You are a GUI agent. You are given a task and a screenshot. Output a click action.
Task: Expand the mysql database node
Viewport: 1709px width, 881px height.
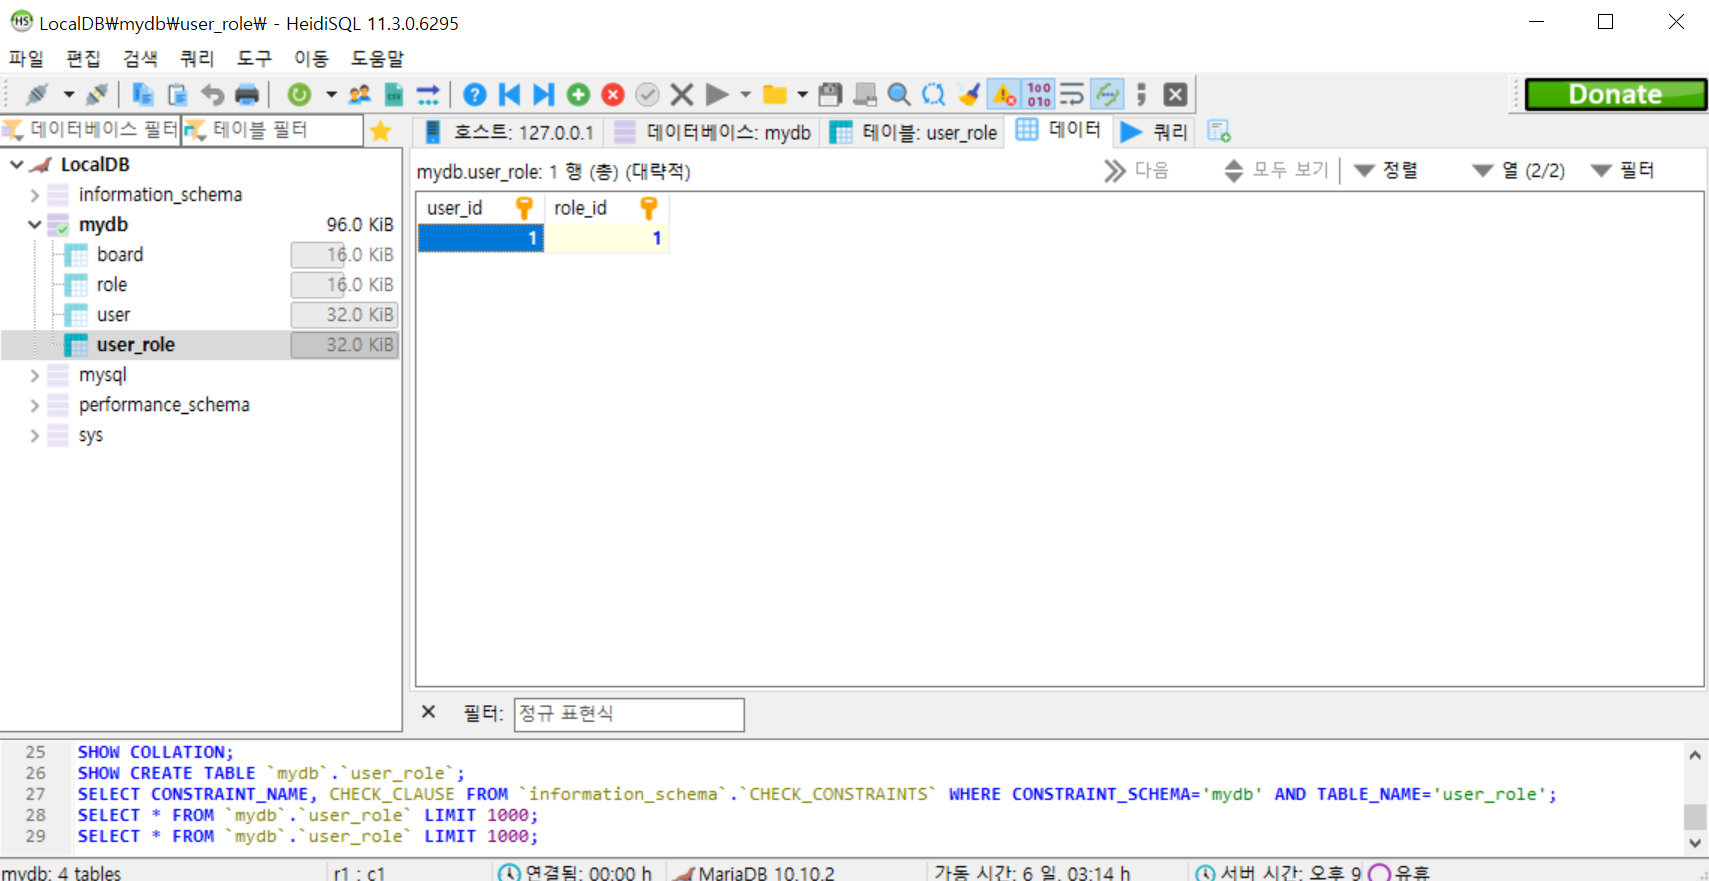[34, 375]
